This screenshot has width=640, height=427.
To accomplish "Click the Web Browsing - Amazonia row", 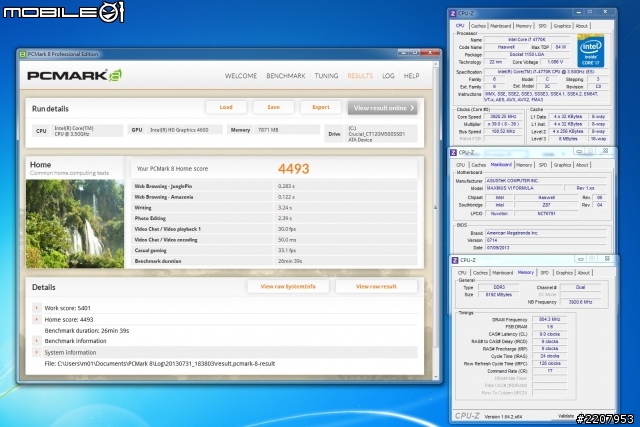I will (x=274, y=197).
